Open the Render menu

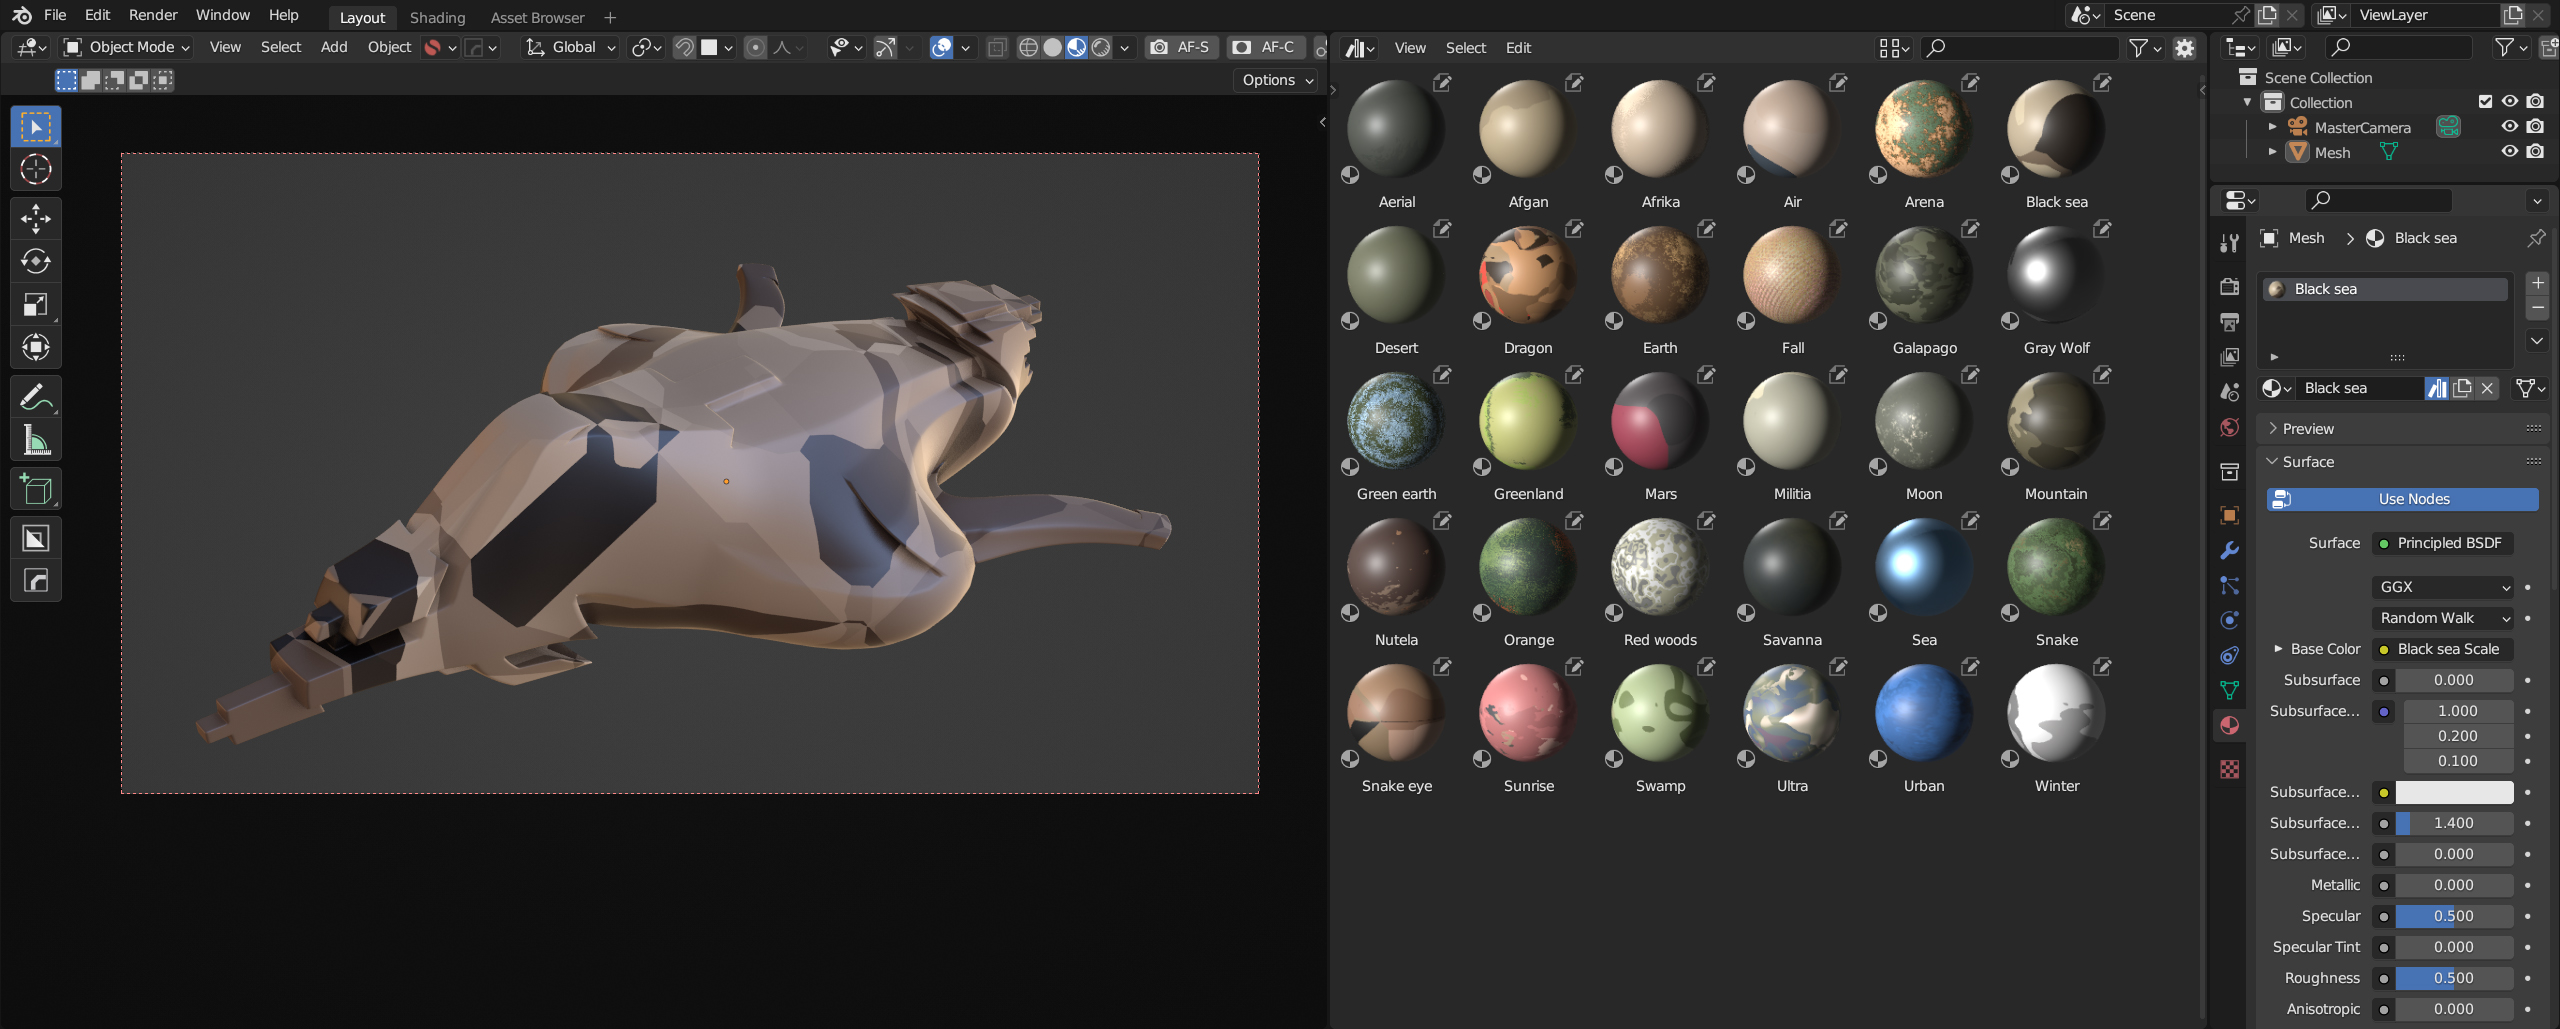[x=153, y=15]
